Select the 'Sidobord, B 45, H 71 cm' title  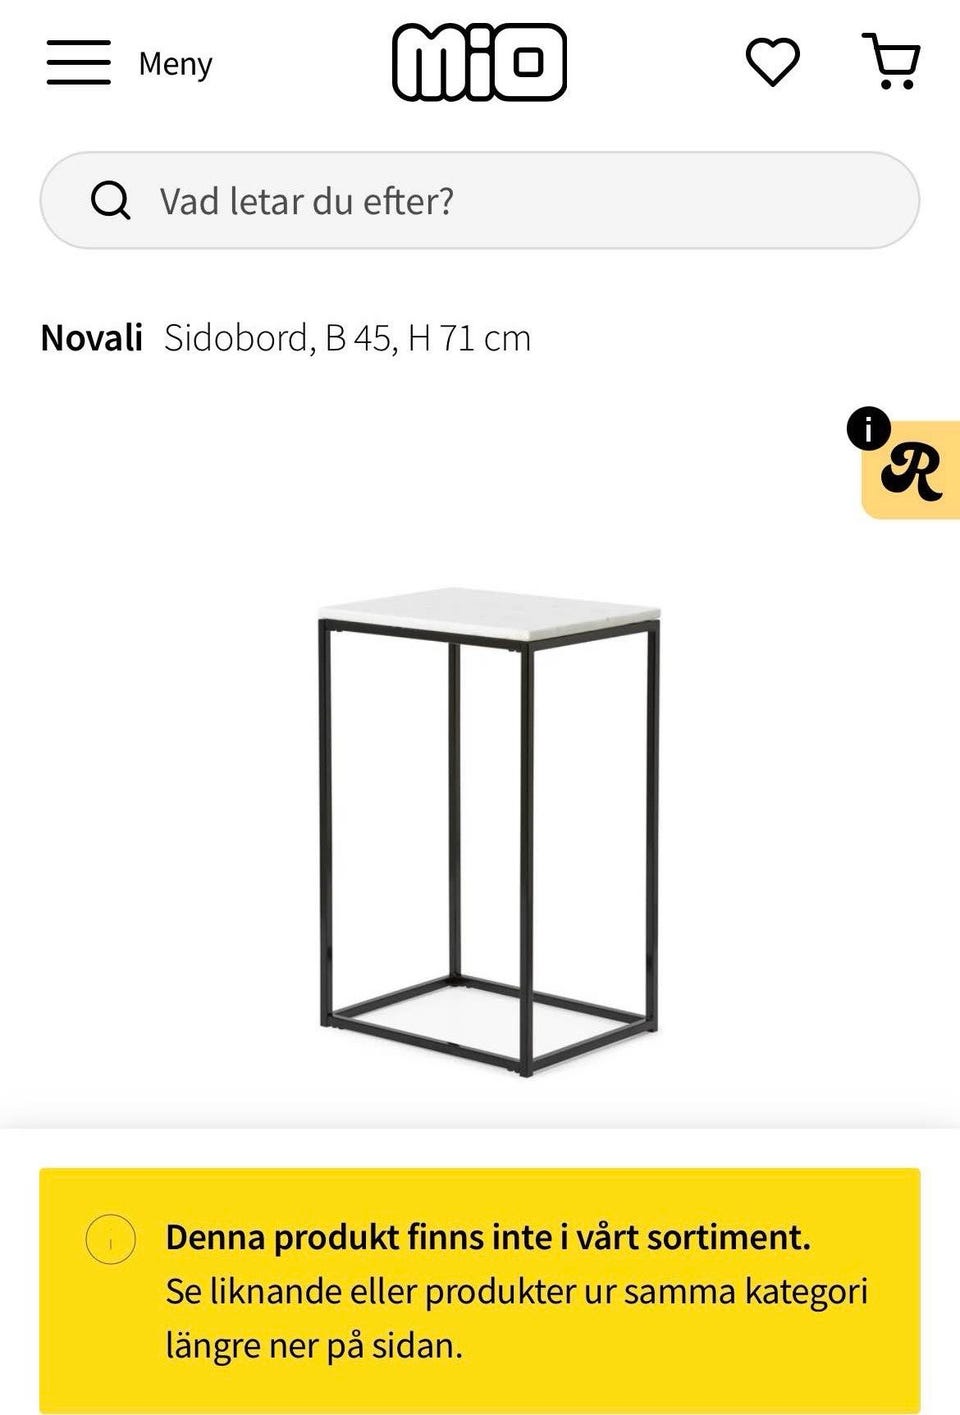pos(347,338)
